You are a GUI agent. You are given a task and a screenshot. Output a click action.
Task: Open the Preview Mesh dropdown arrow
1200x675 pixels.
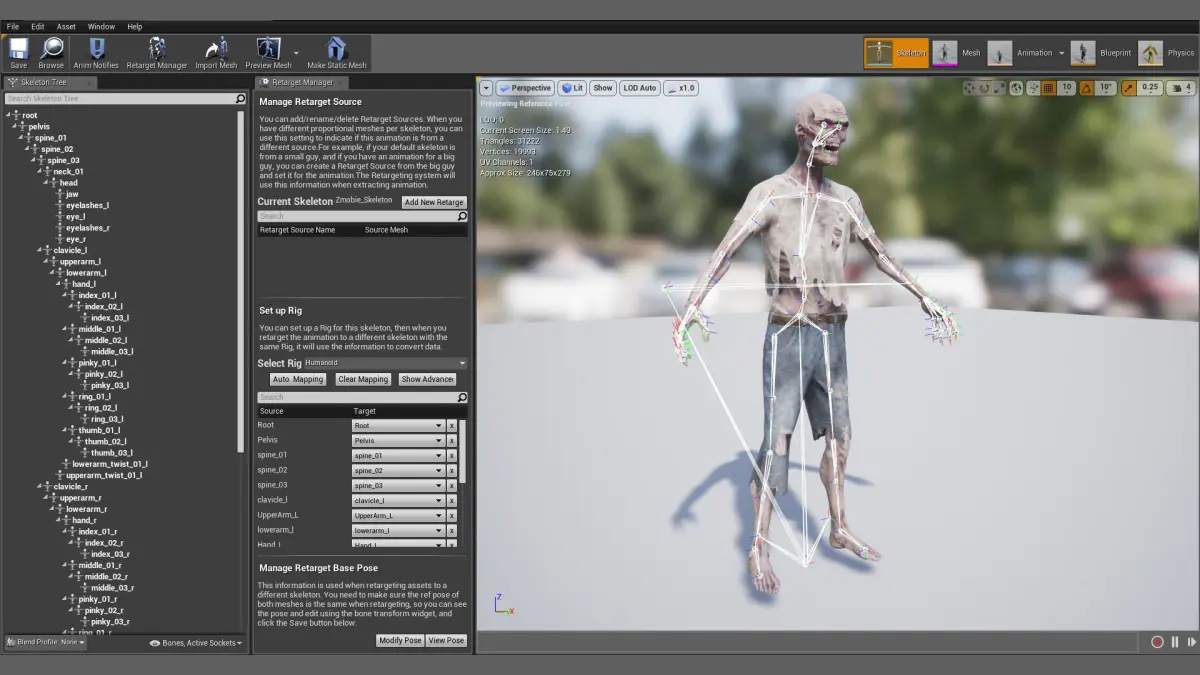coord(296,53)
